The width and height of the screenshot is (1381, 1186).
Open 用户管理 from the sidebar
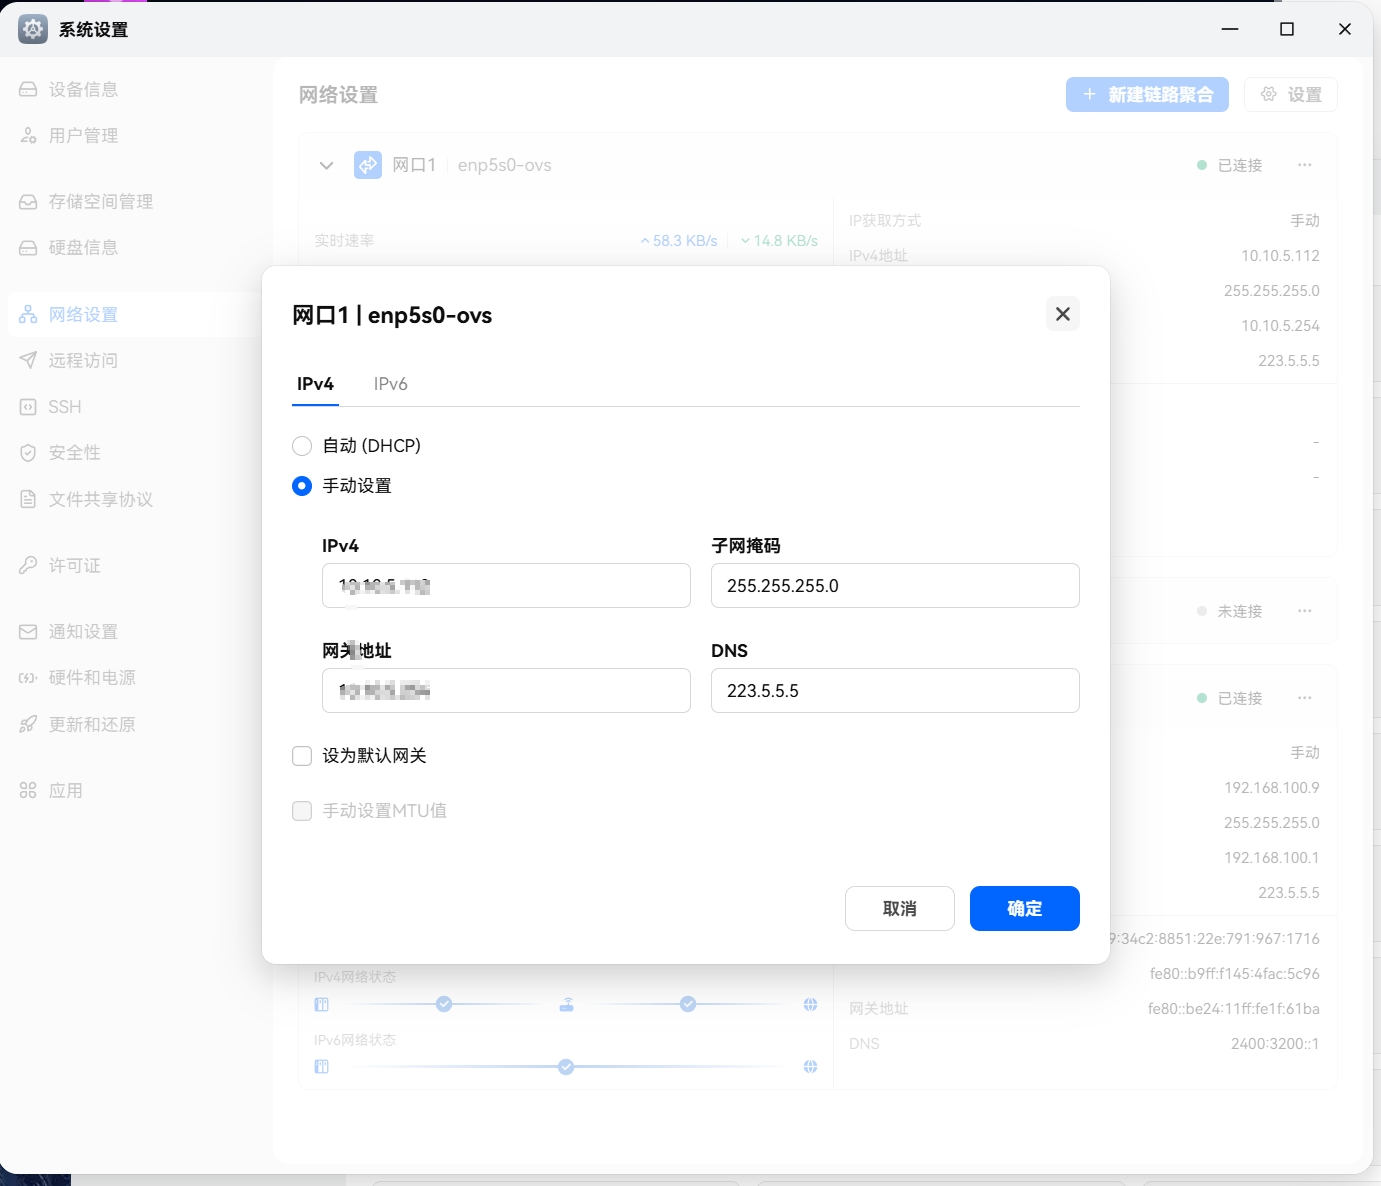point(83,136)
